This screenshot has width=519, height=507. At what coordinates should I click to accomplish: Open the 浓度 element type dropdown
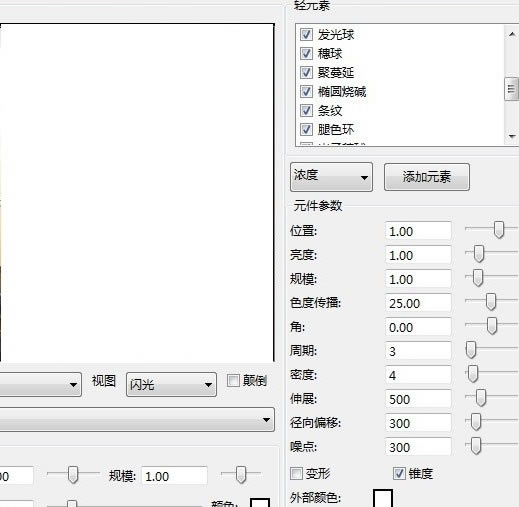331,177
